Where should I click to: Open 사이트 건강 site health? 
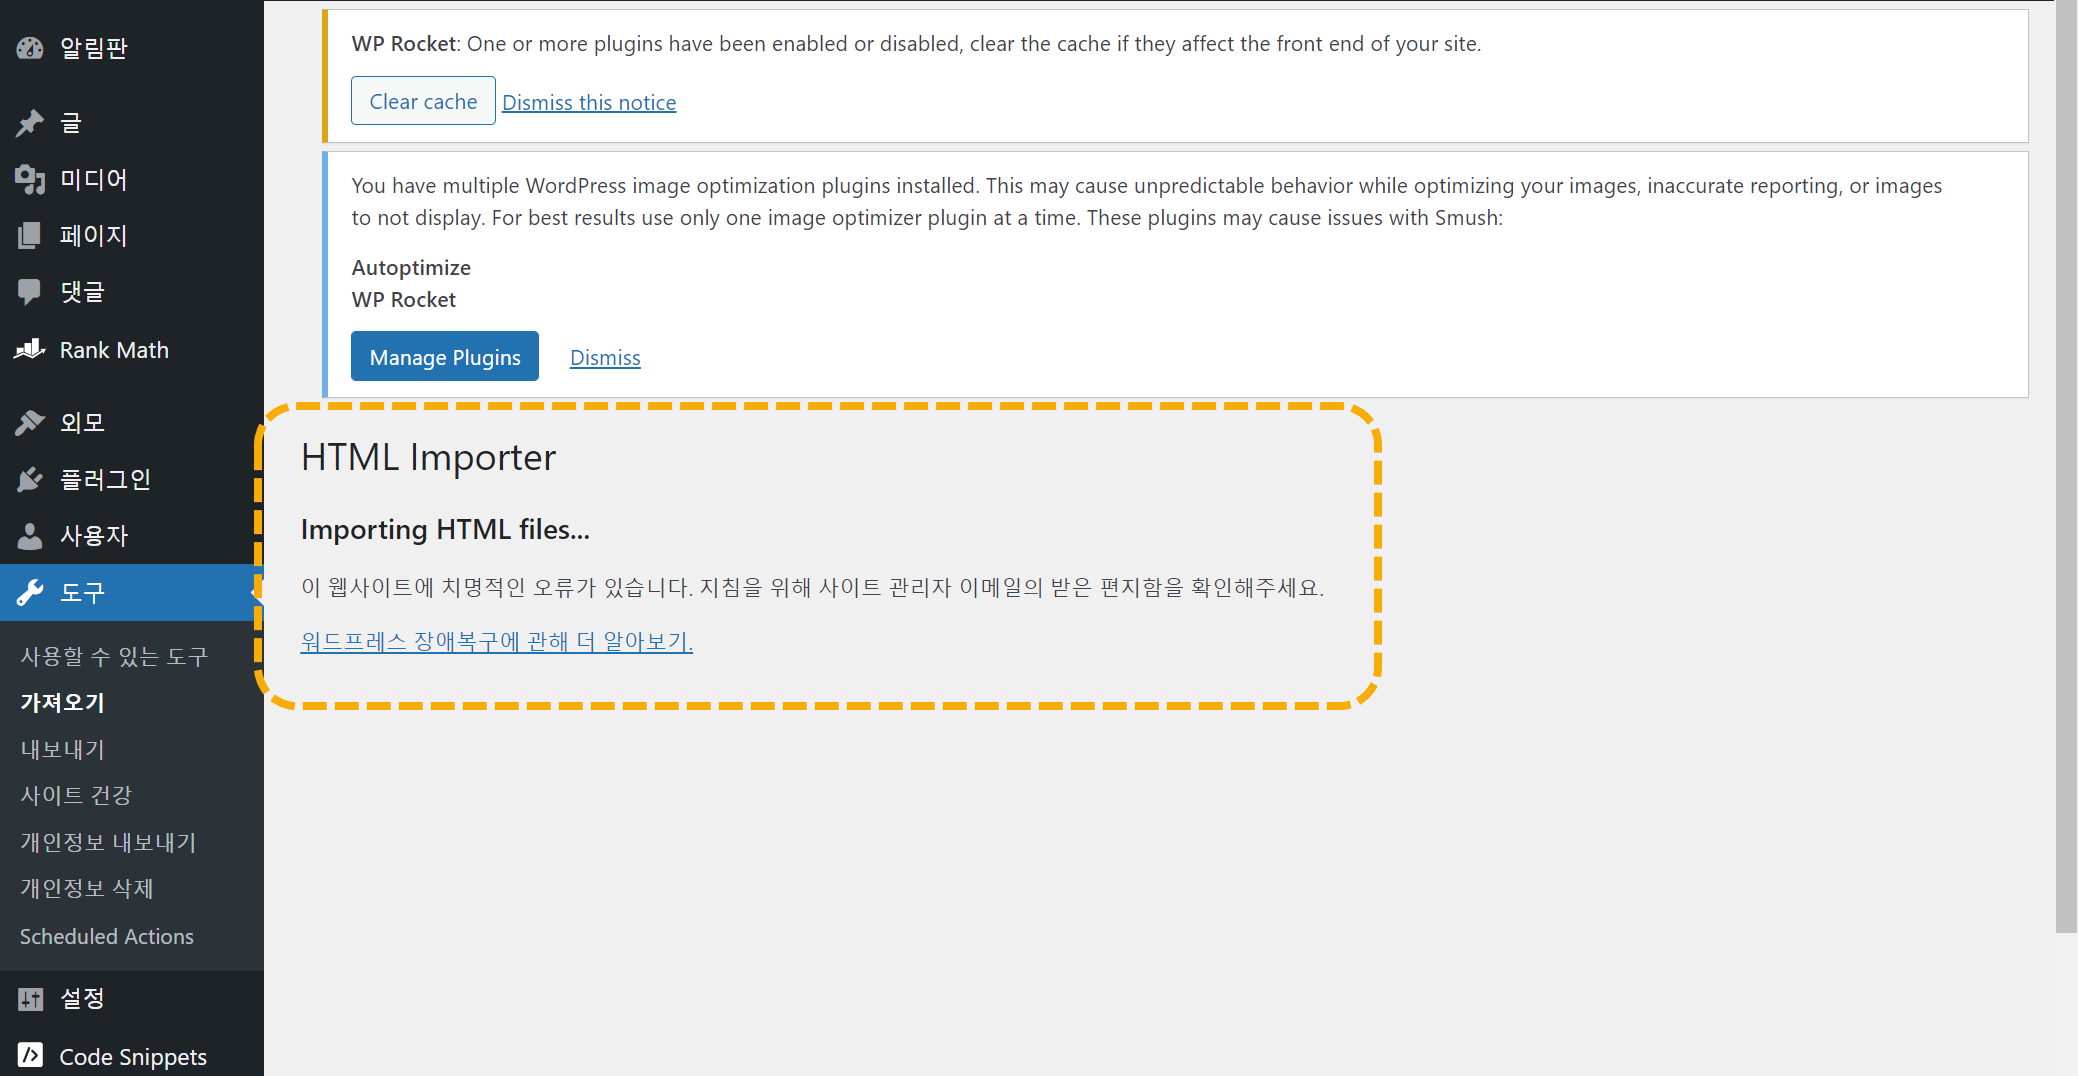click(76, 794)
